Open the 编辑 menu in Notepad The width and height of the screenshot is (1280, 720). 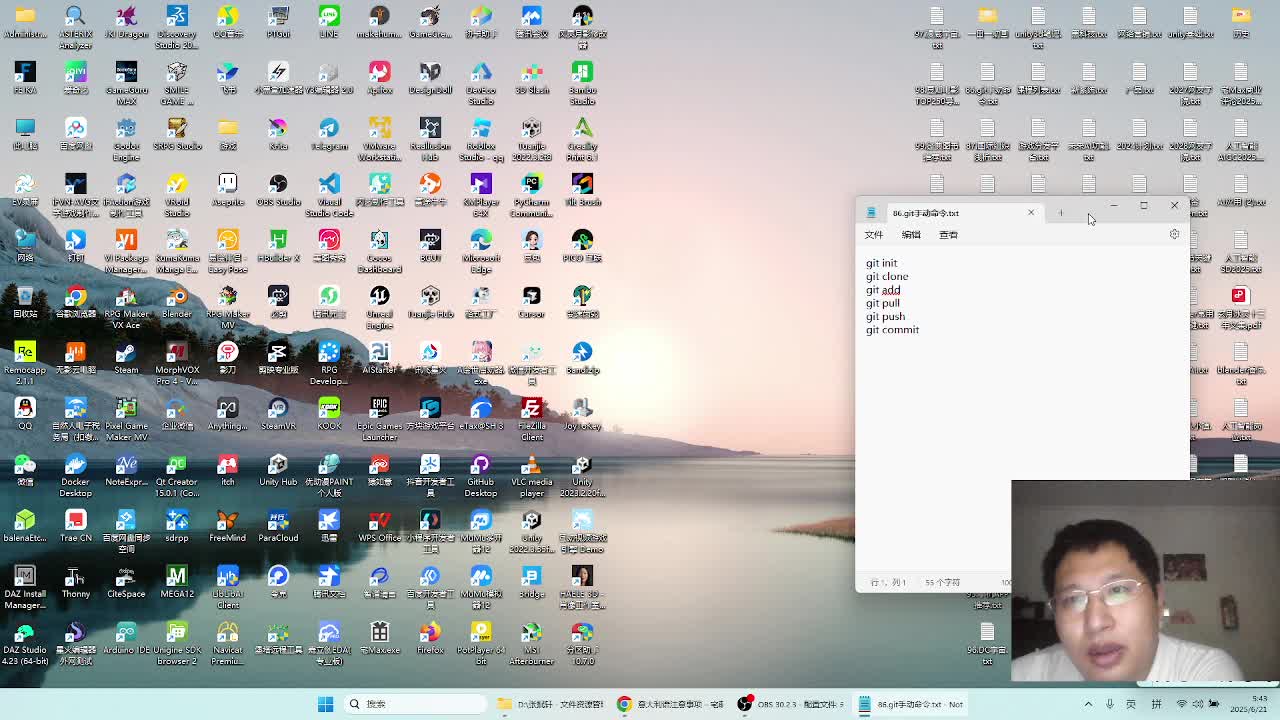911,235
